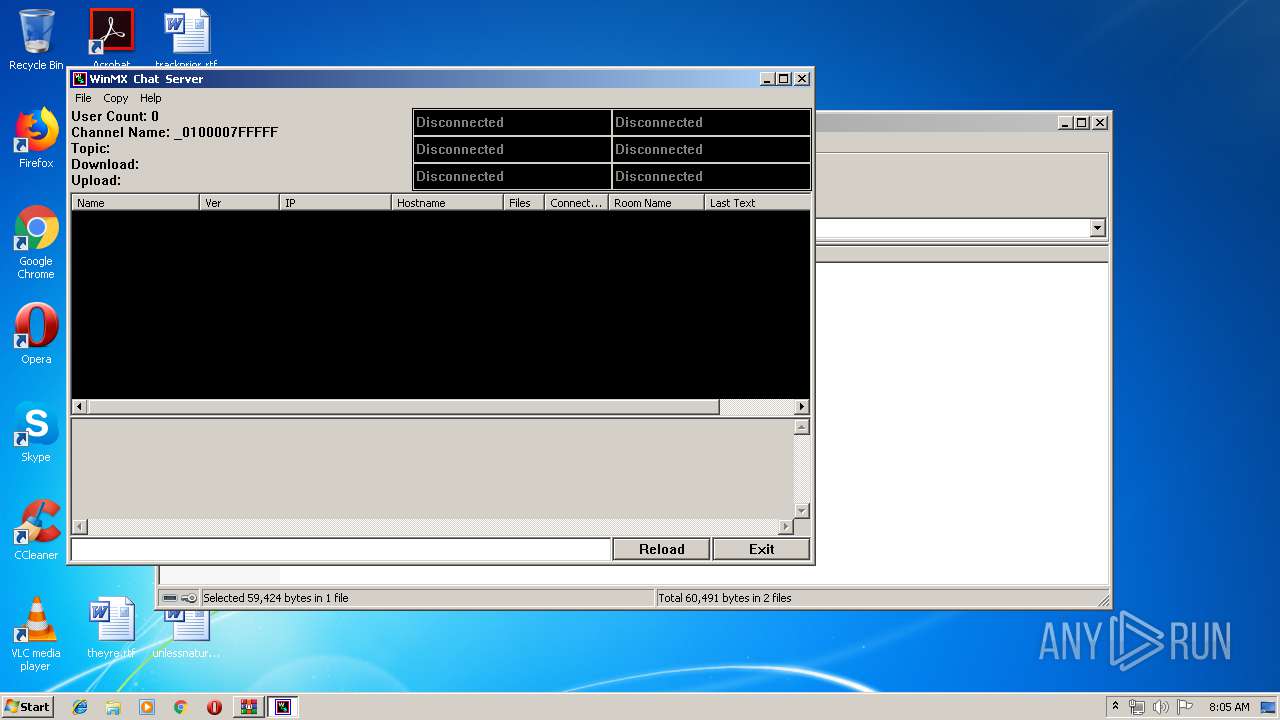Image resolution: width=1280 pixels, height=720 pixels.
Task: Select the Skype desktop shortcut
Action: tap(36, 433)
